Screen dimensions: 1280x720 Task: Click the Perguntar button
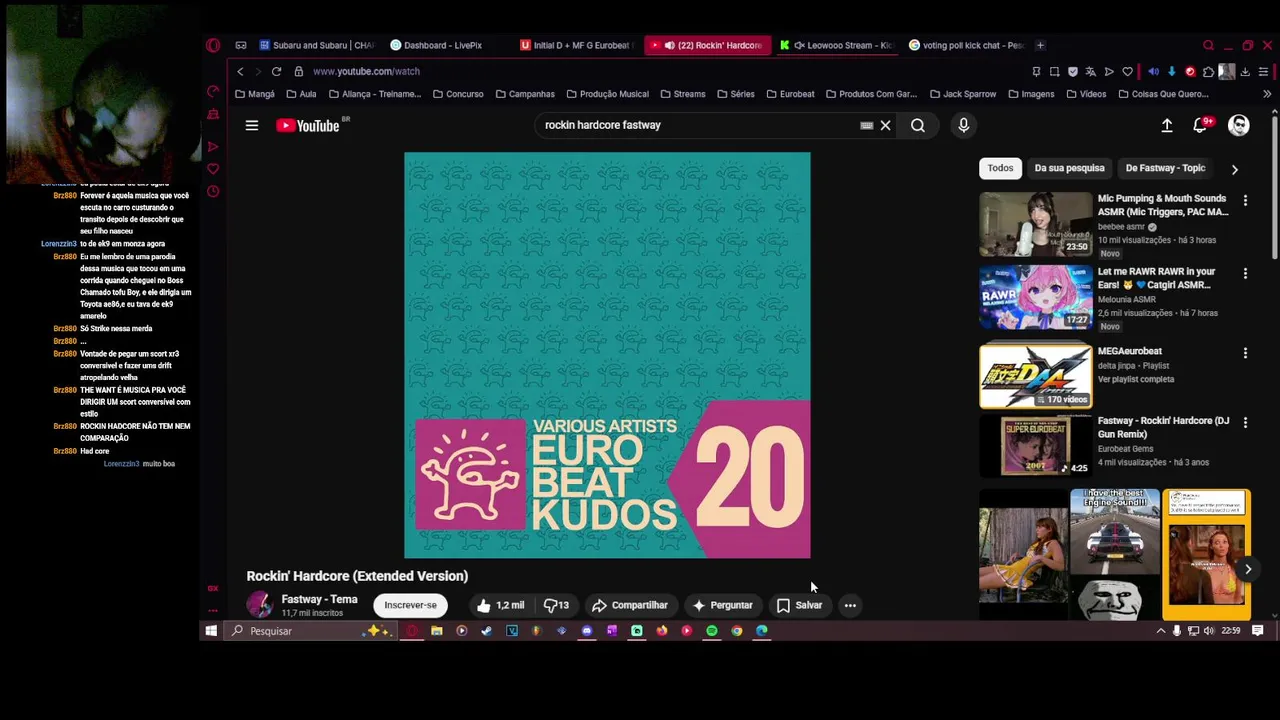pyautogui.click(x=722, y=605)
